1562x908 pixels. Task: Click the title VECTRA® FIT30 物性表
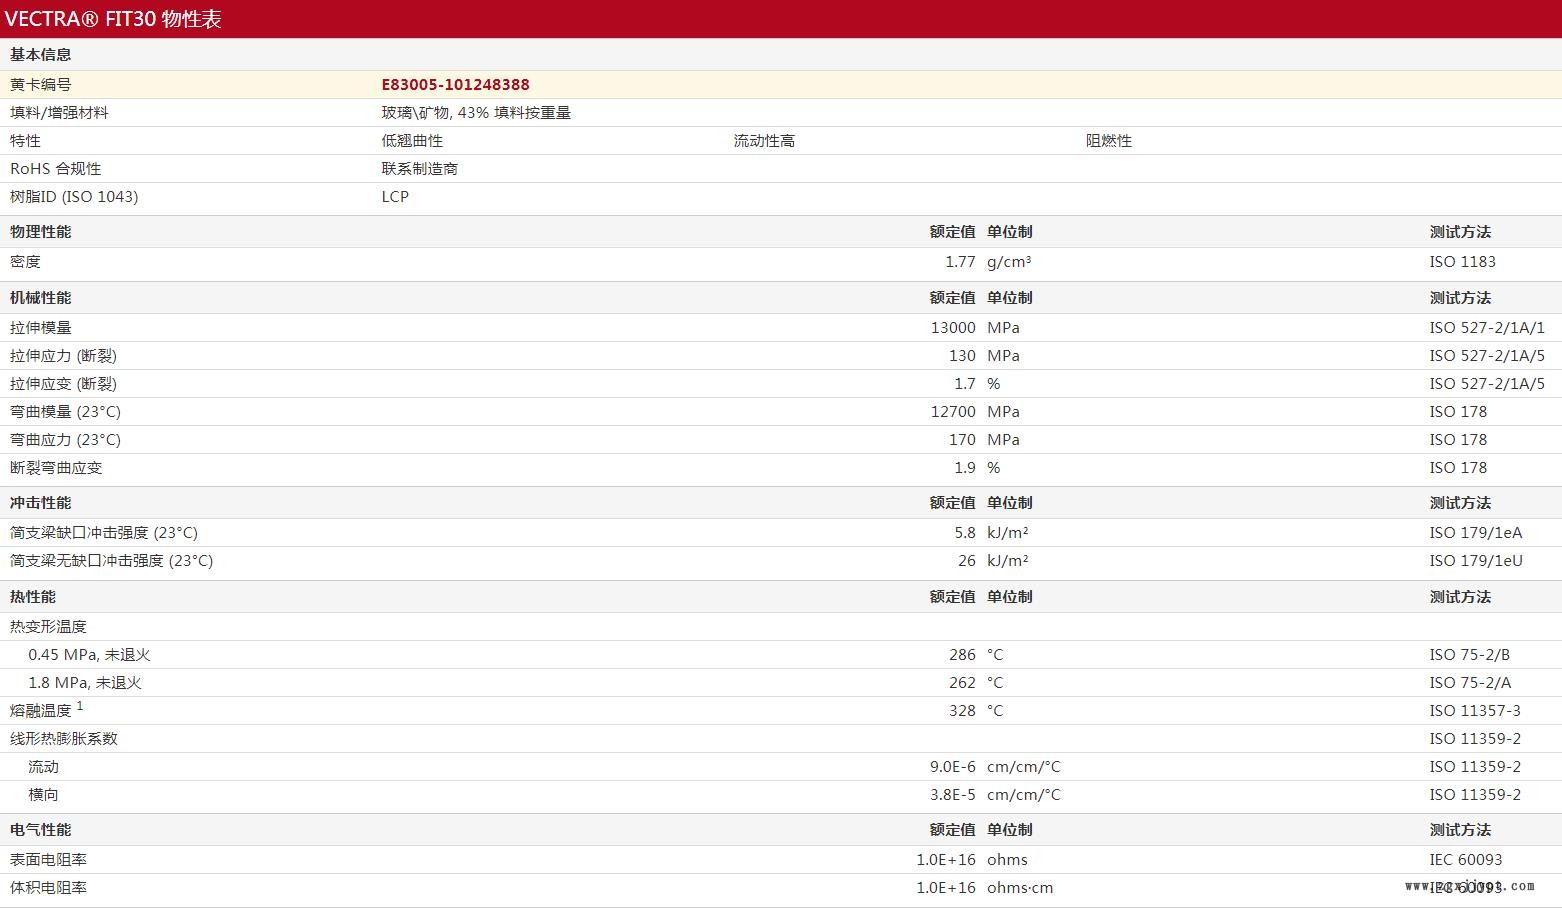pyautogui.click(x=113, y=19)
